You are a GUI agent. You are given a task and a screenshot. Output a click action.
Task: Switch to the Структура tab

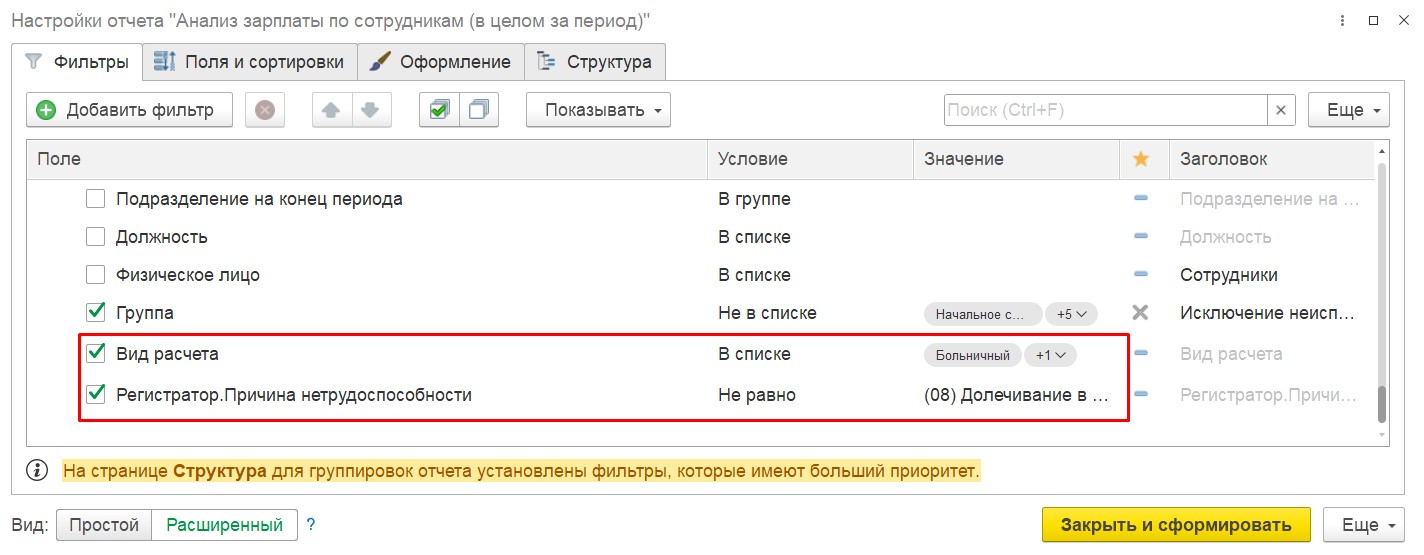pos(595,62)
